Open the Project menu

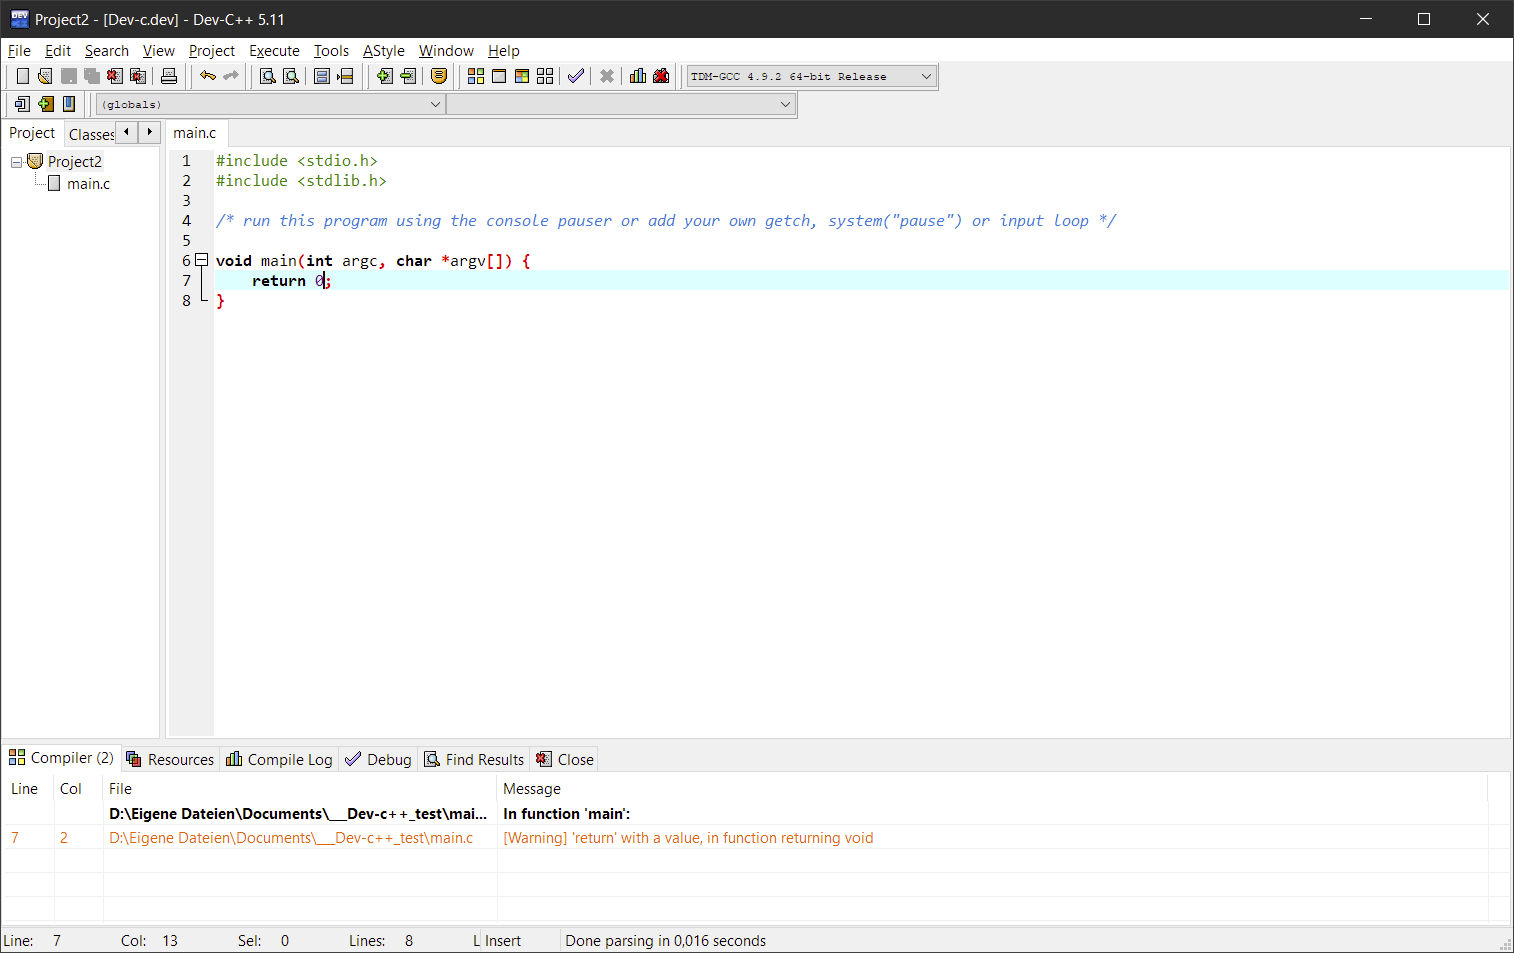click(212, 51)
